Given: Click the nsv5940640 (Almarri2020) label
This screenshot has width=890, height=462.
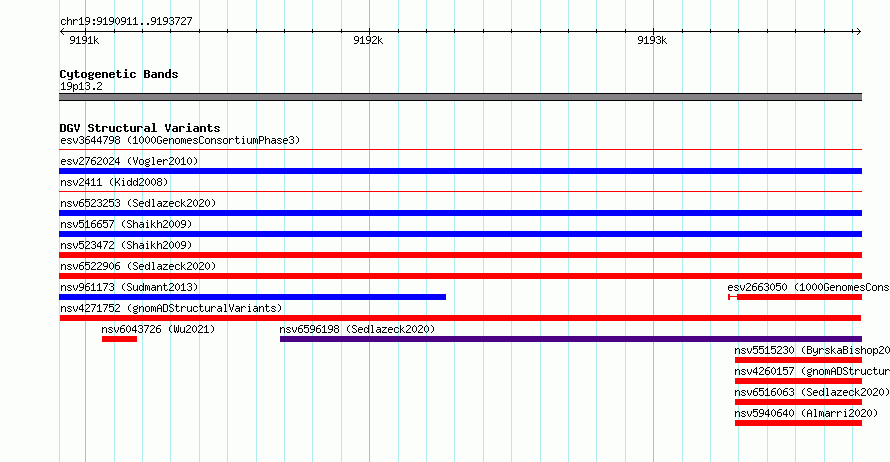Looking at the screenshot, I should 806,413.
